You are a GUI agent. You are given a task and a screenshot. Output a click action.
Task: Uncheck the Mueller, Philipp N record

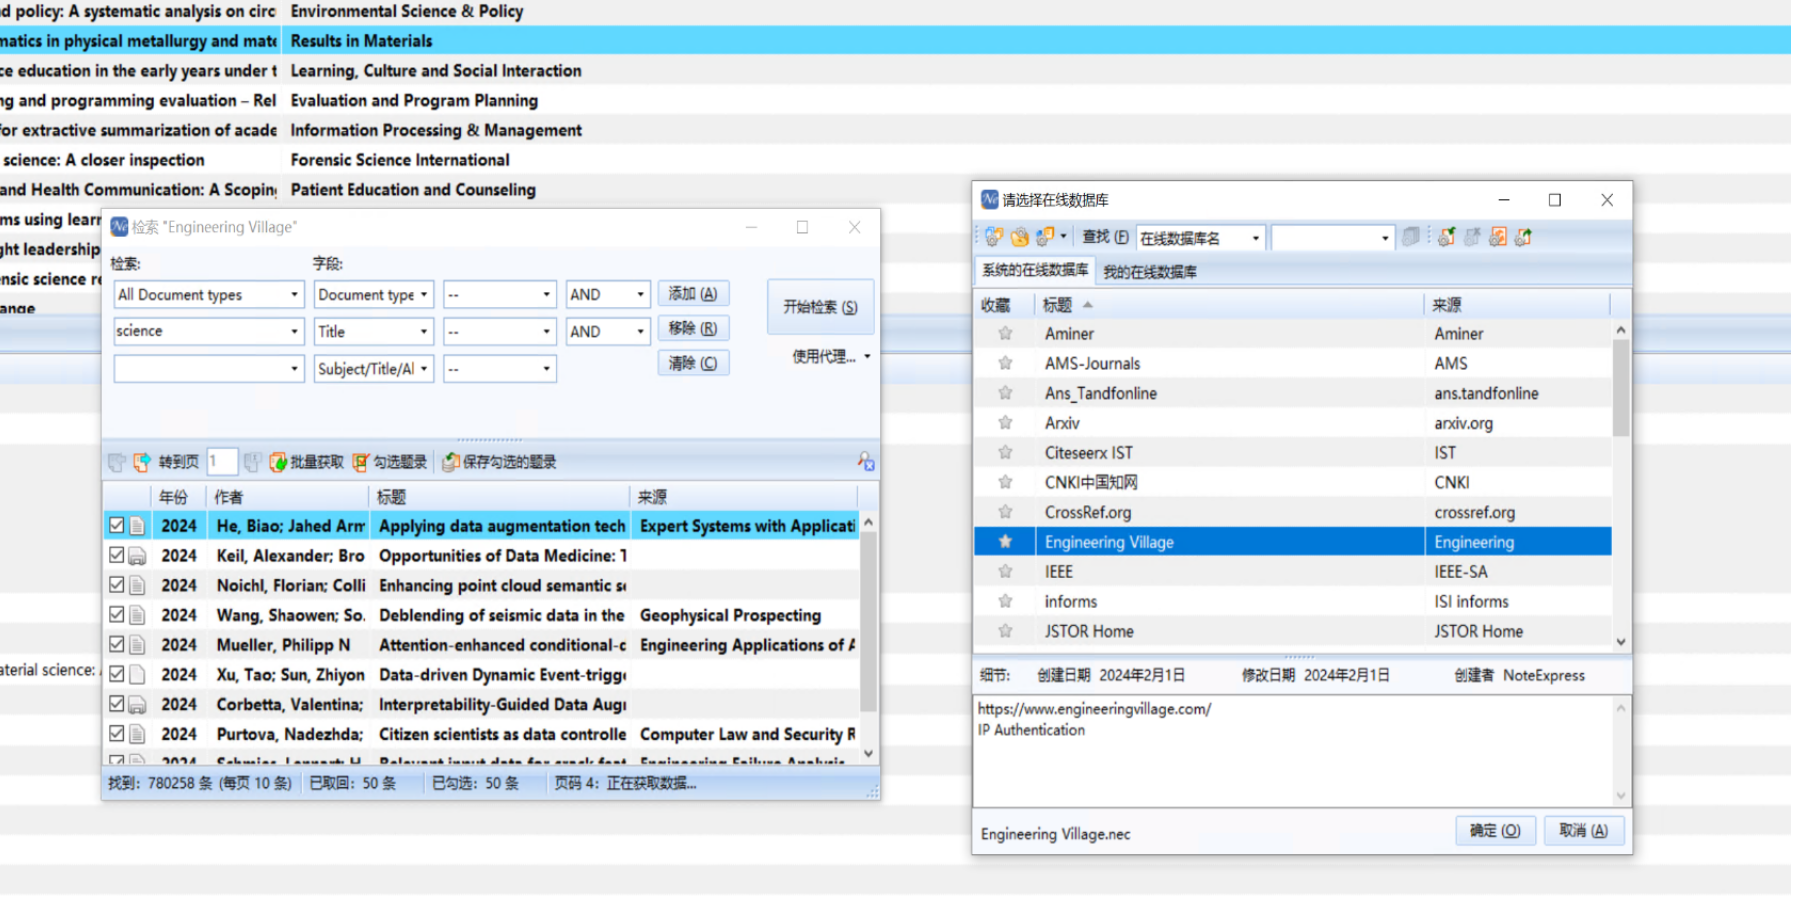tap(117, 644)
